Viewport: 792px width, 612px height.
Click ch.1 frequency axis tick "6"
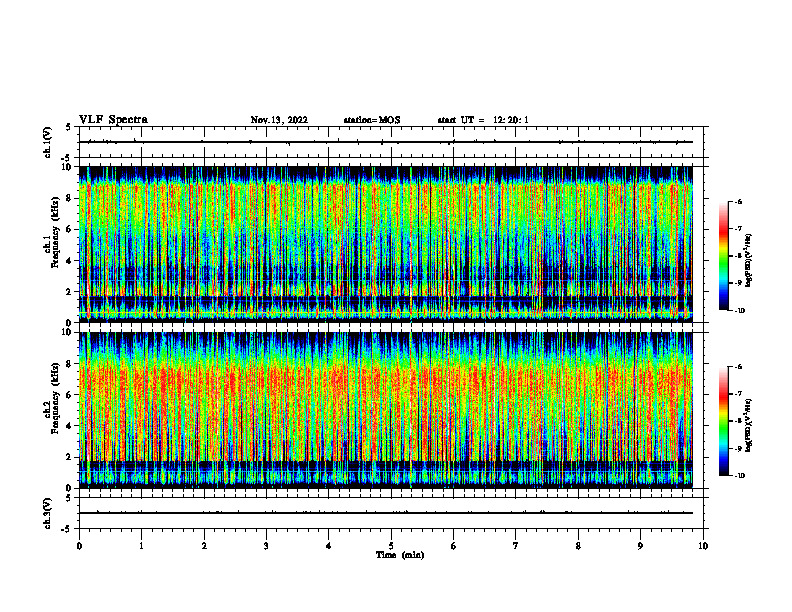pyautogui.click(x=70, y=229)
